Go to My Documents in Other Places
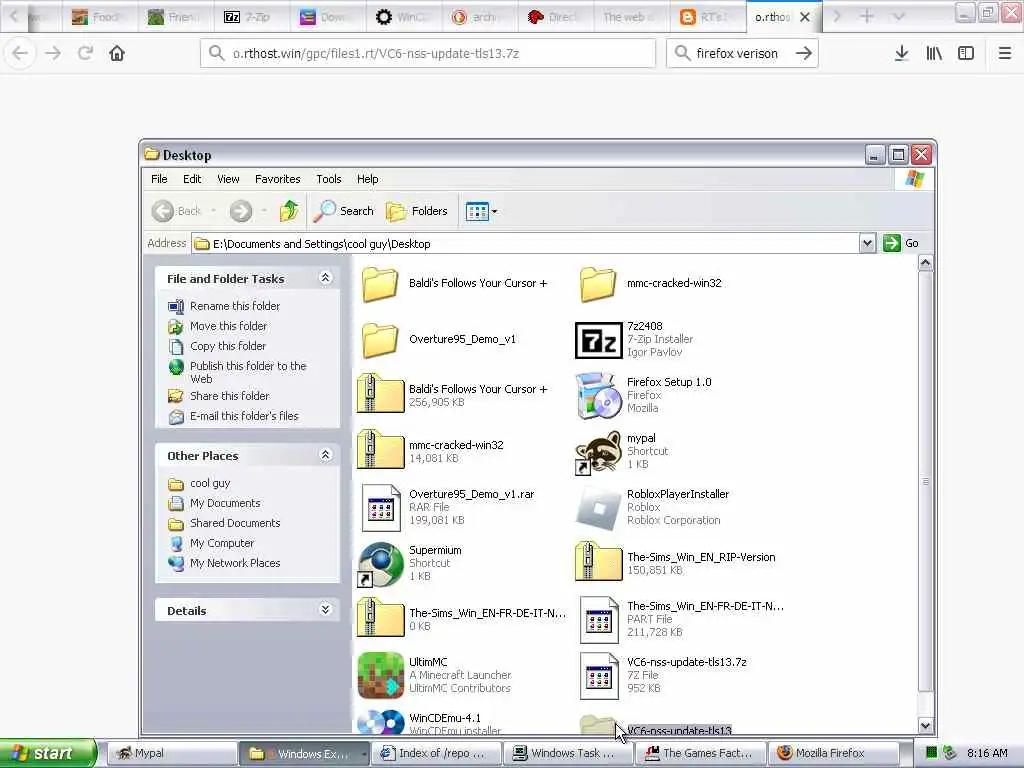The height and width of the screenshot is (768, 1024). 225,503
